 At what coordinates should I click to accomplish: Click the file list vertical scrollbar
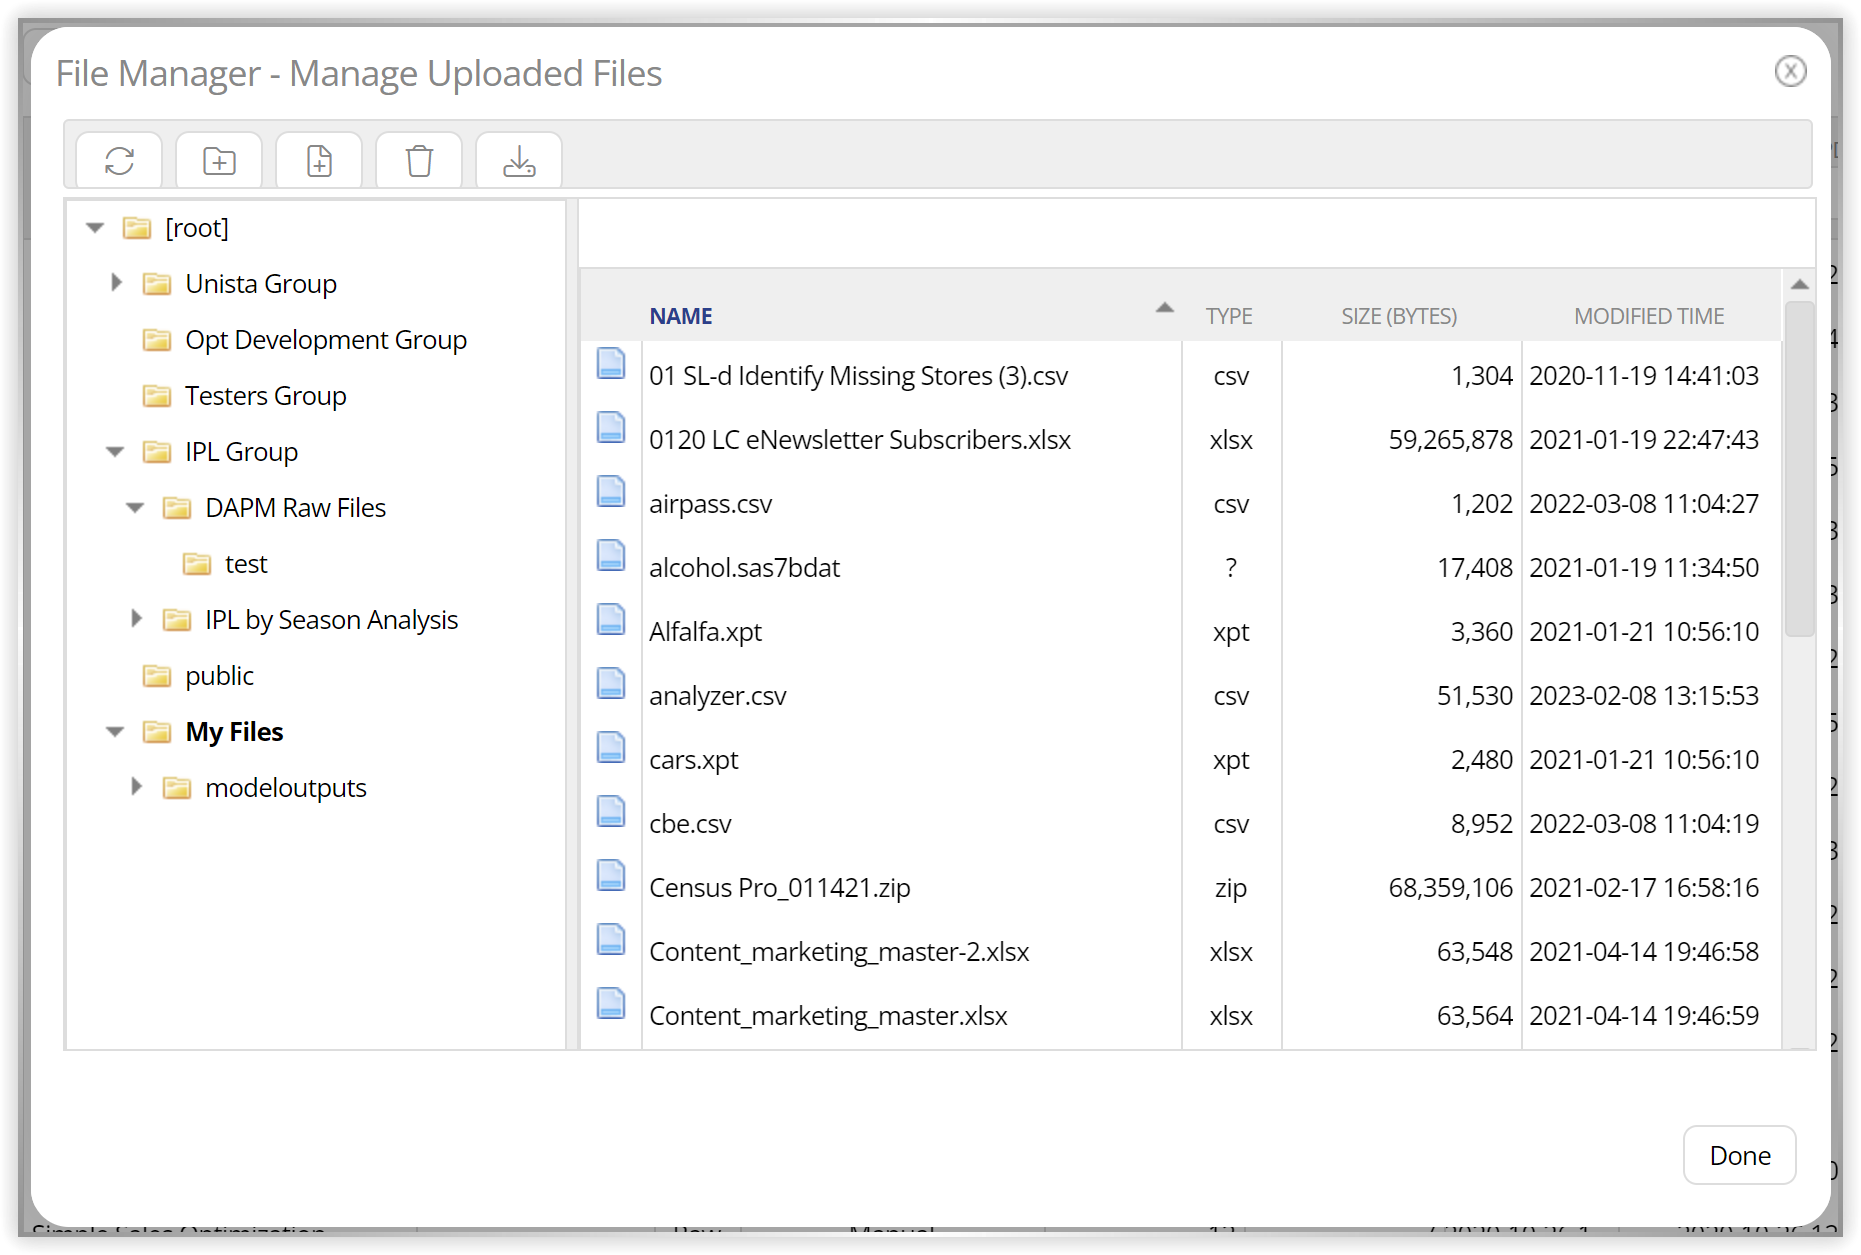[1799, 470]
